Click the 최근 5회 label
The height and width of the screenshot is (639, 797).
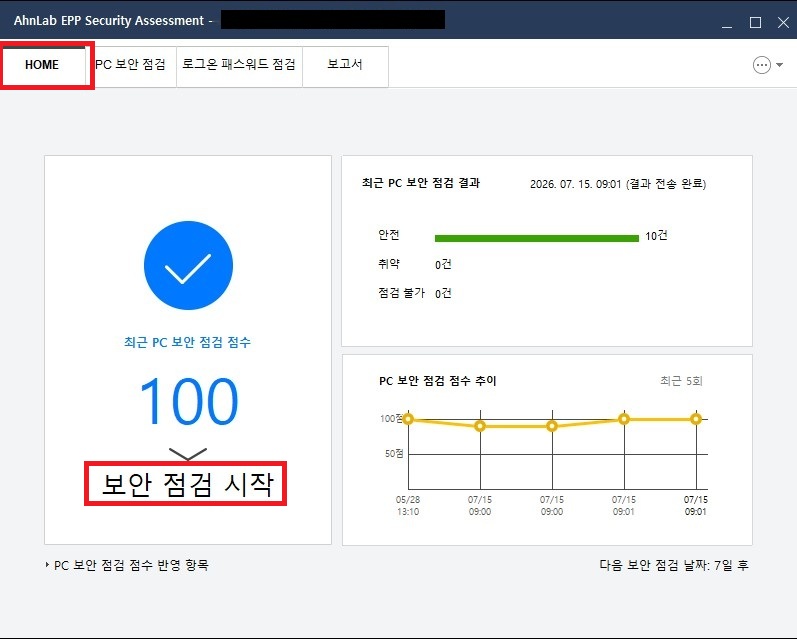tap(681, 381)
